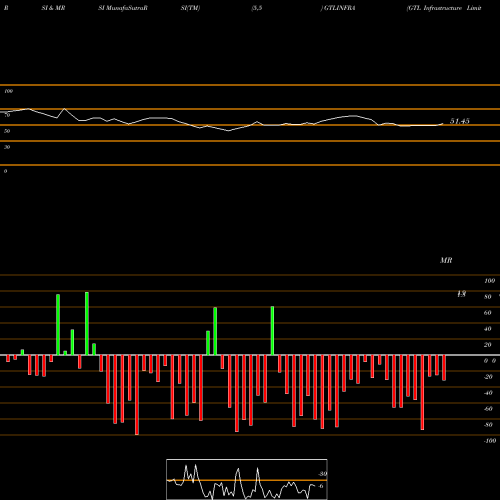Click the rightmost red MR histogram bar
The width and height of the screenshot is (500, 500).
[x=444, y=368]
